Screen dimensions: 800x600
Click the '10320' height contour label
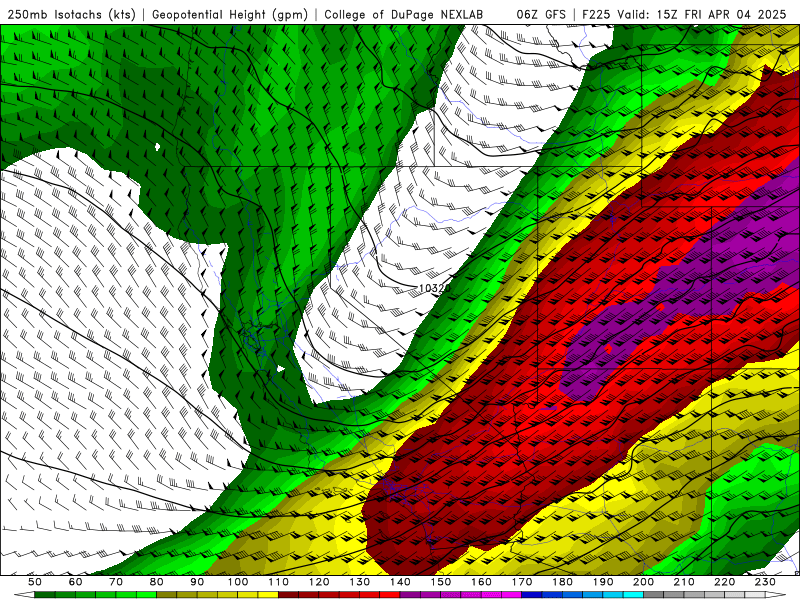tap(434, 288)
